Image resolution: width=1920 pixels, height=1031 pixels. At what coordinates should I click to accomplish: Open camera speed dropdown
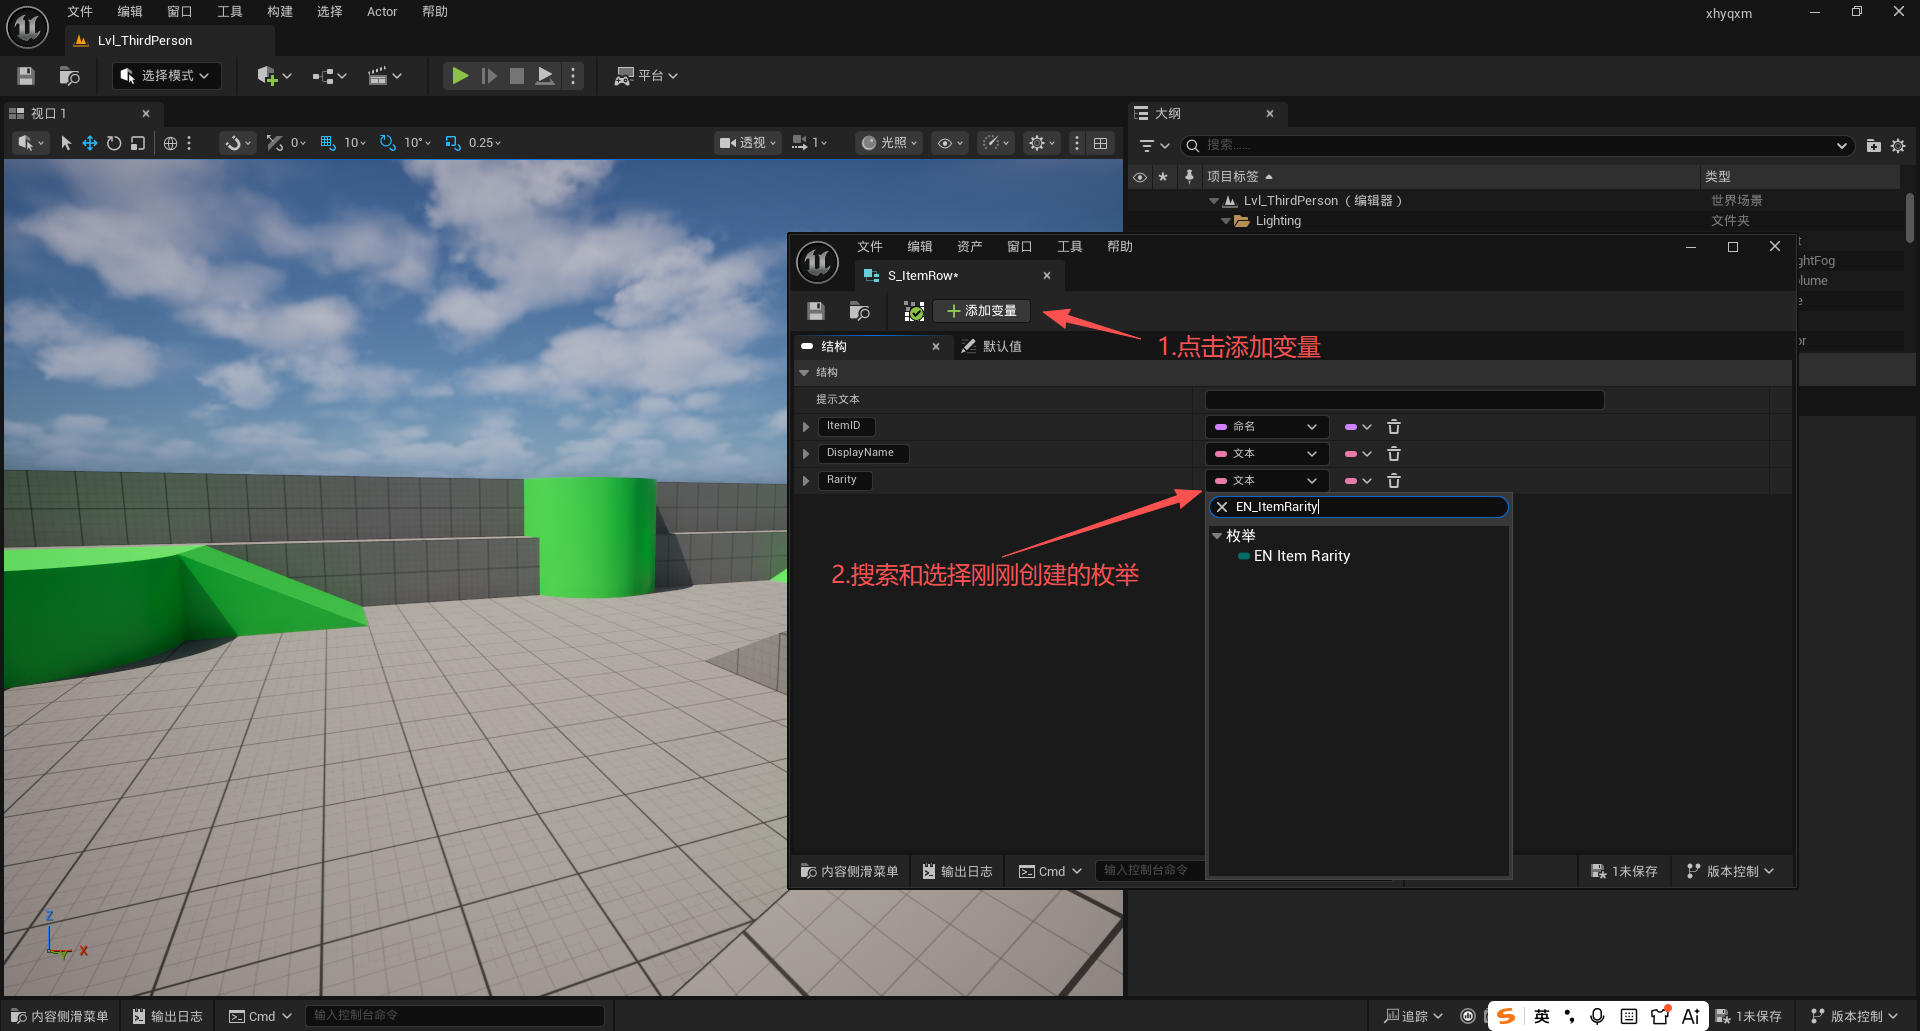810,143
